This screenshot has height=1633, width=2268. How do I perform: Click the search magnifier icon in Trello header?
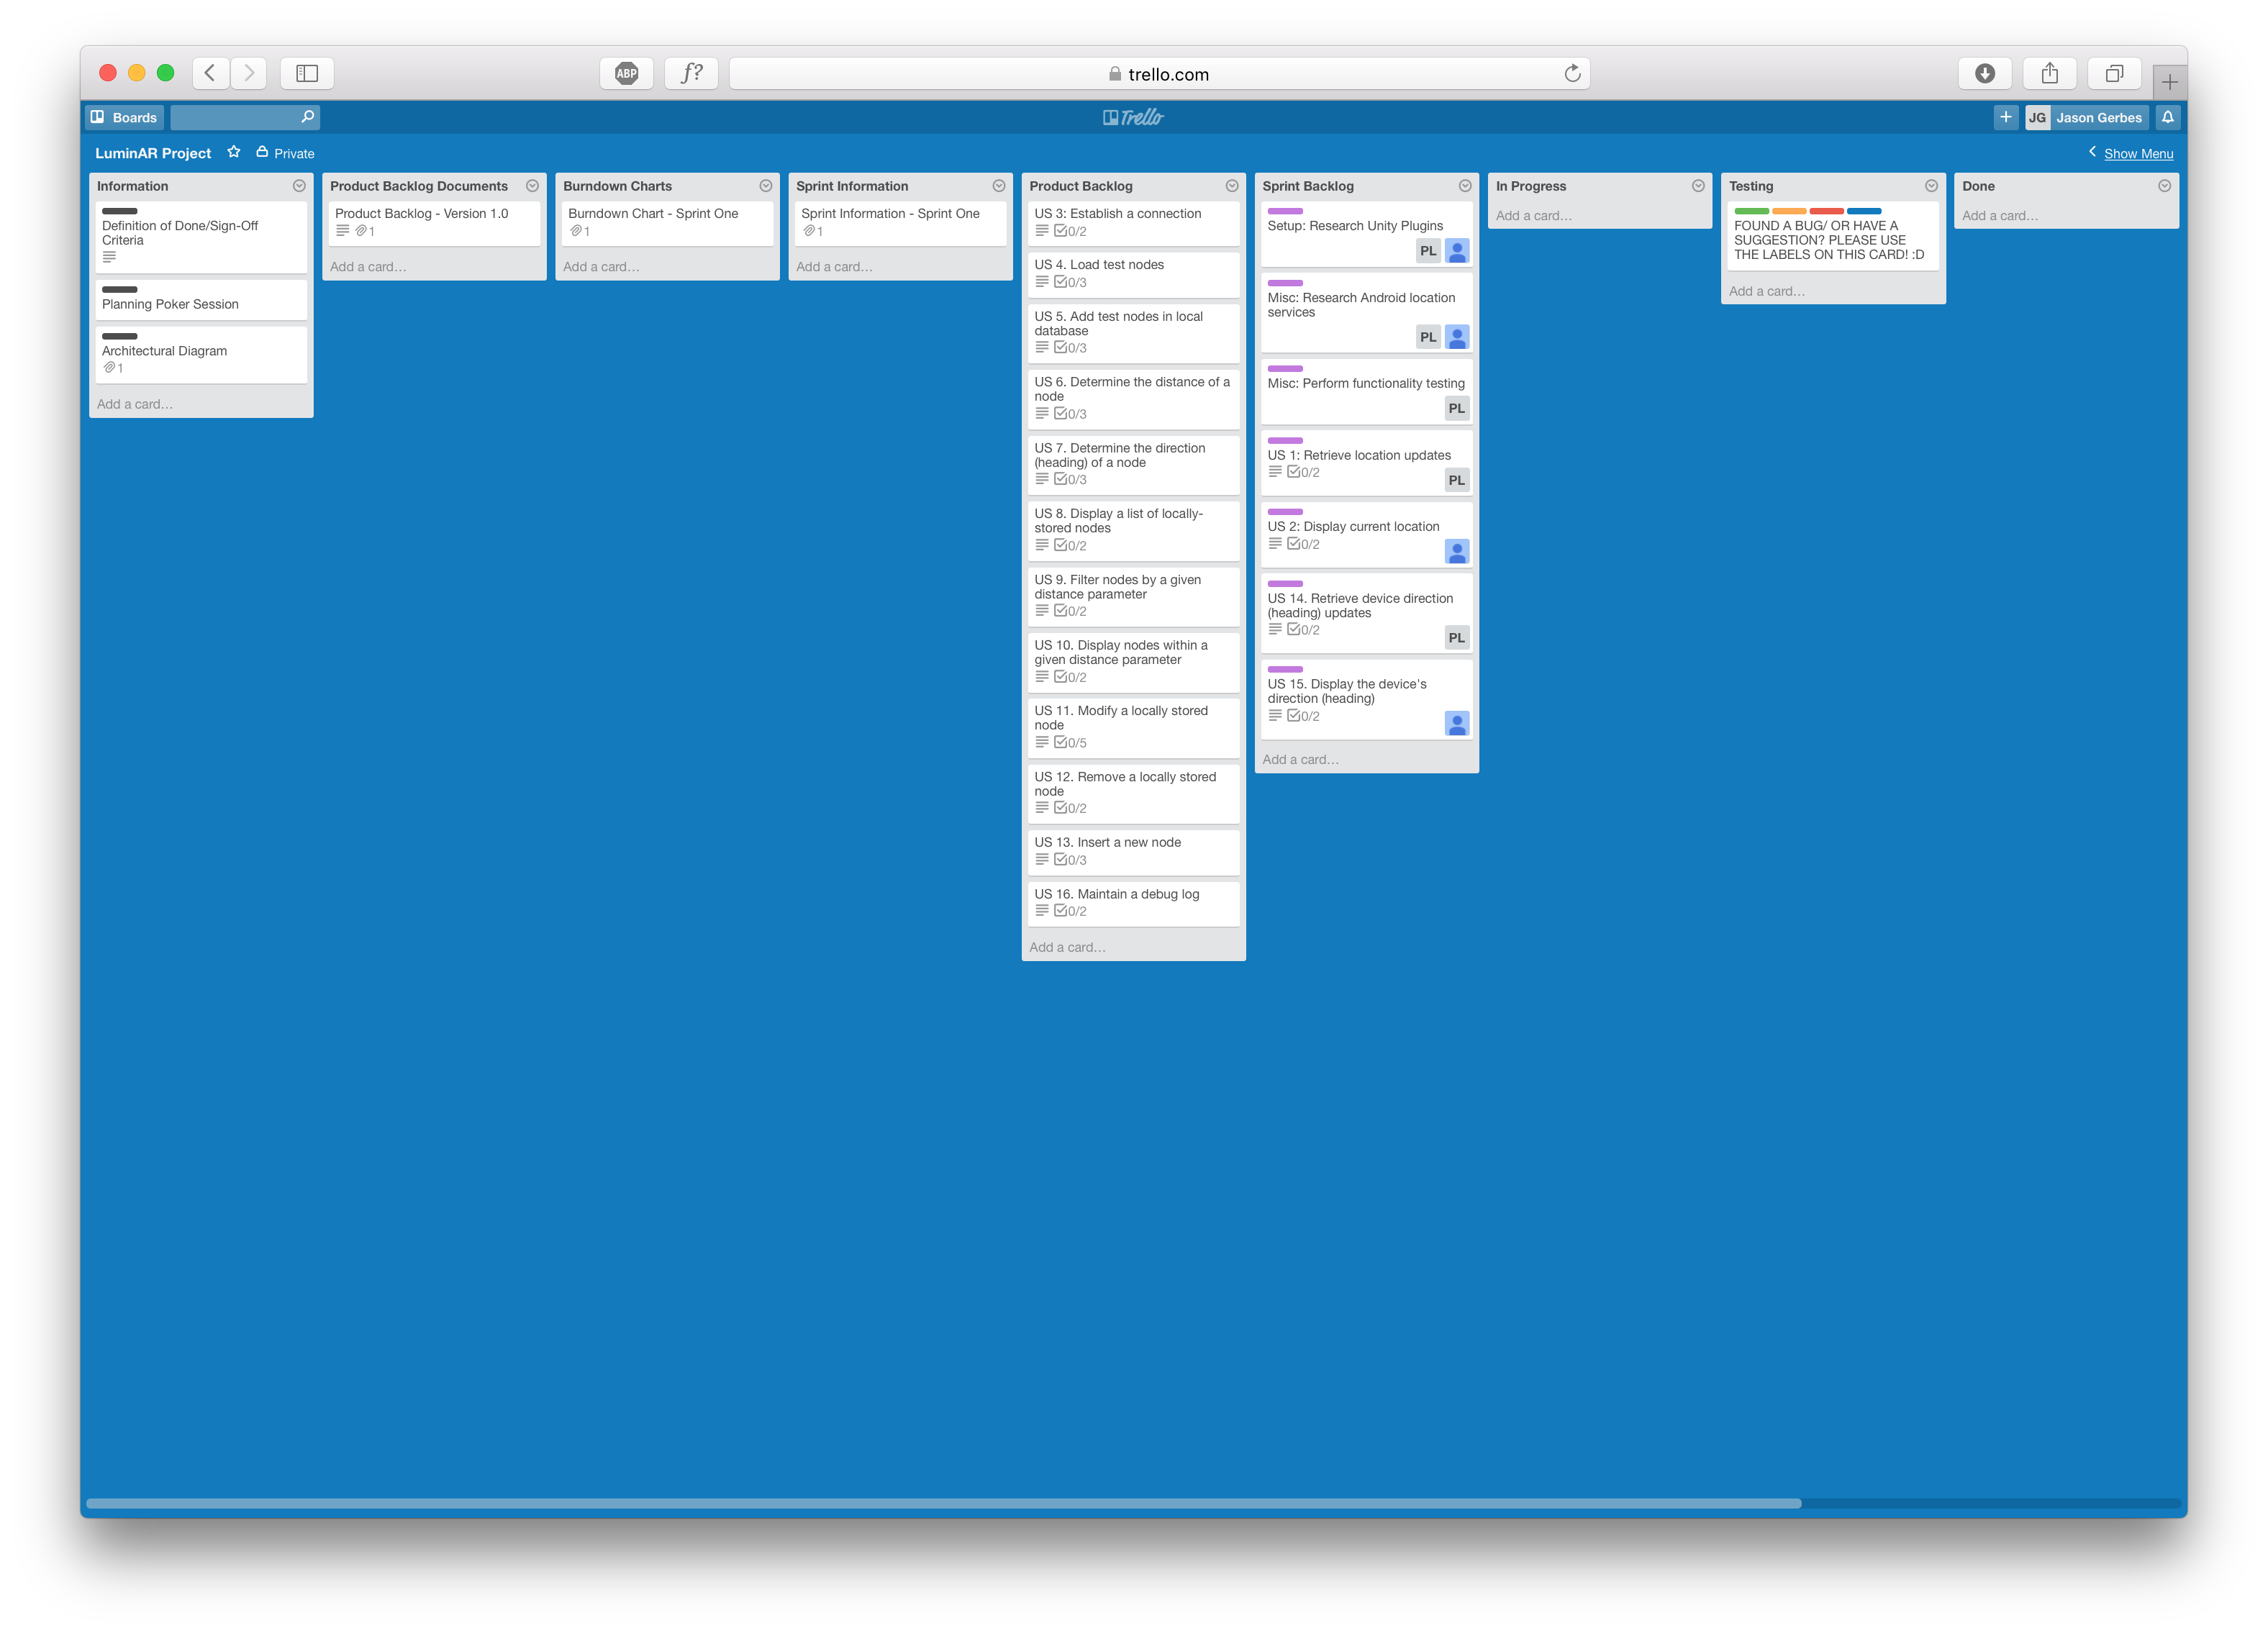pos(307,117)
